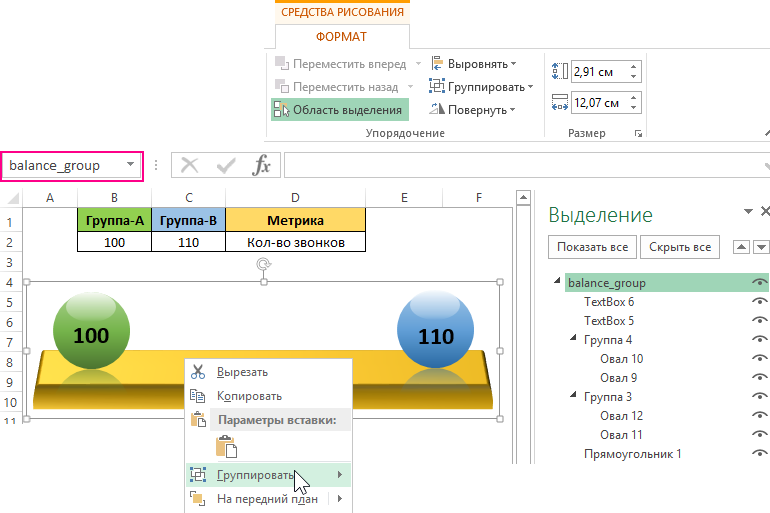Viewport: 770px width, 513px height.
Task: Click the blue sphere labeled 110
Action: [x=436, y=330]
